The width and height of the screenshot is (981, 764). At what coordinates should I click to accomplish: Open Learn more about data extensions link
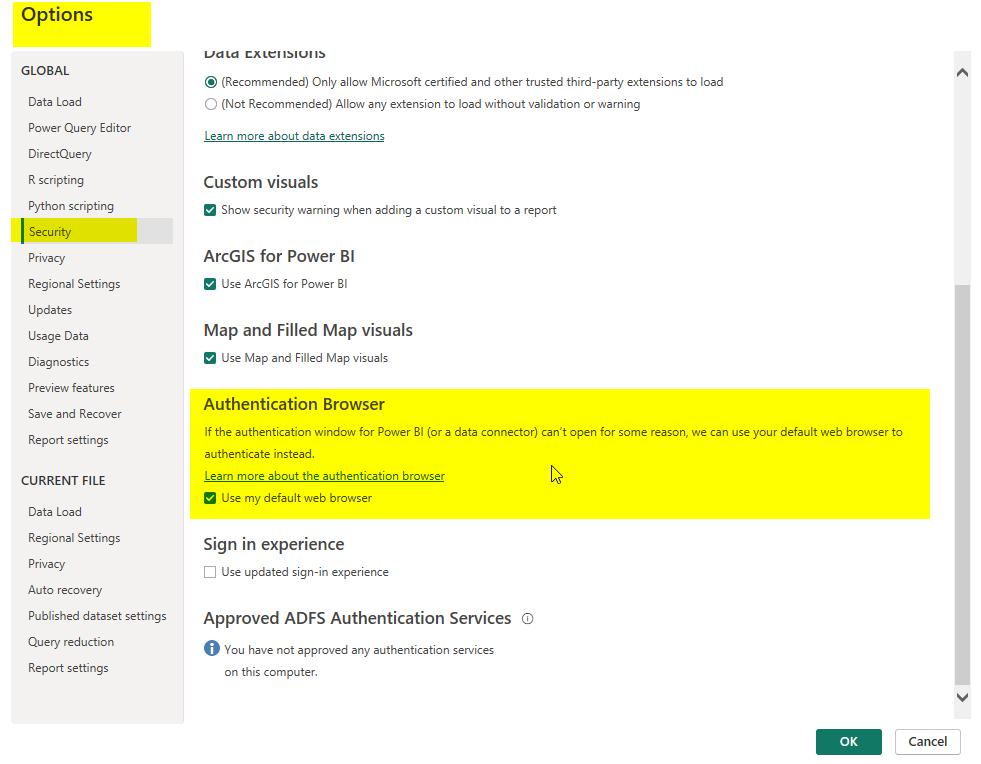294,136
